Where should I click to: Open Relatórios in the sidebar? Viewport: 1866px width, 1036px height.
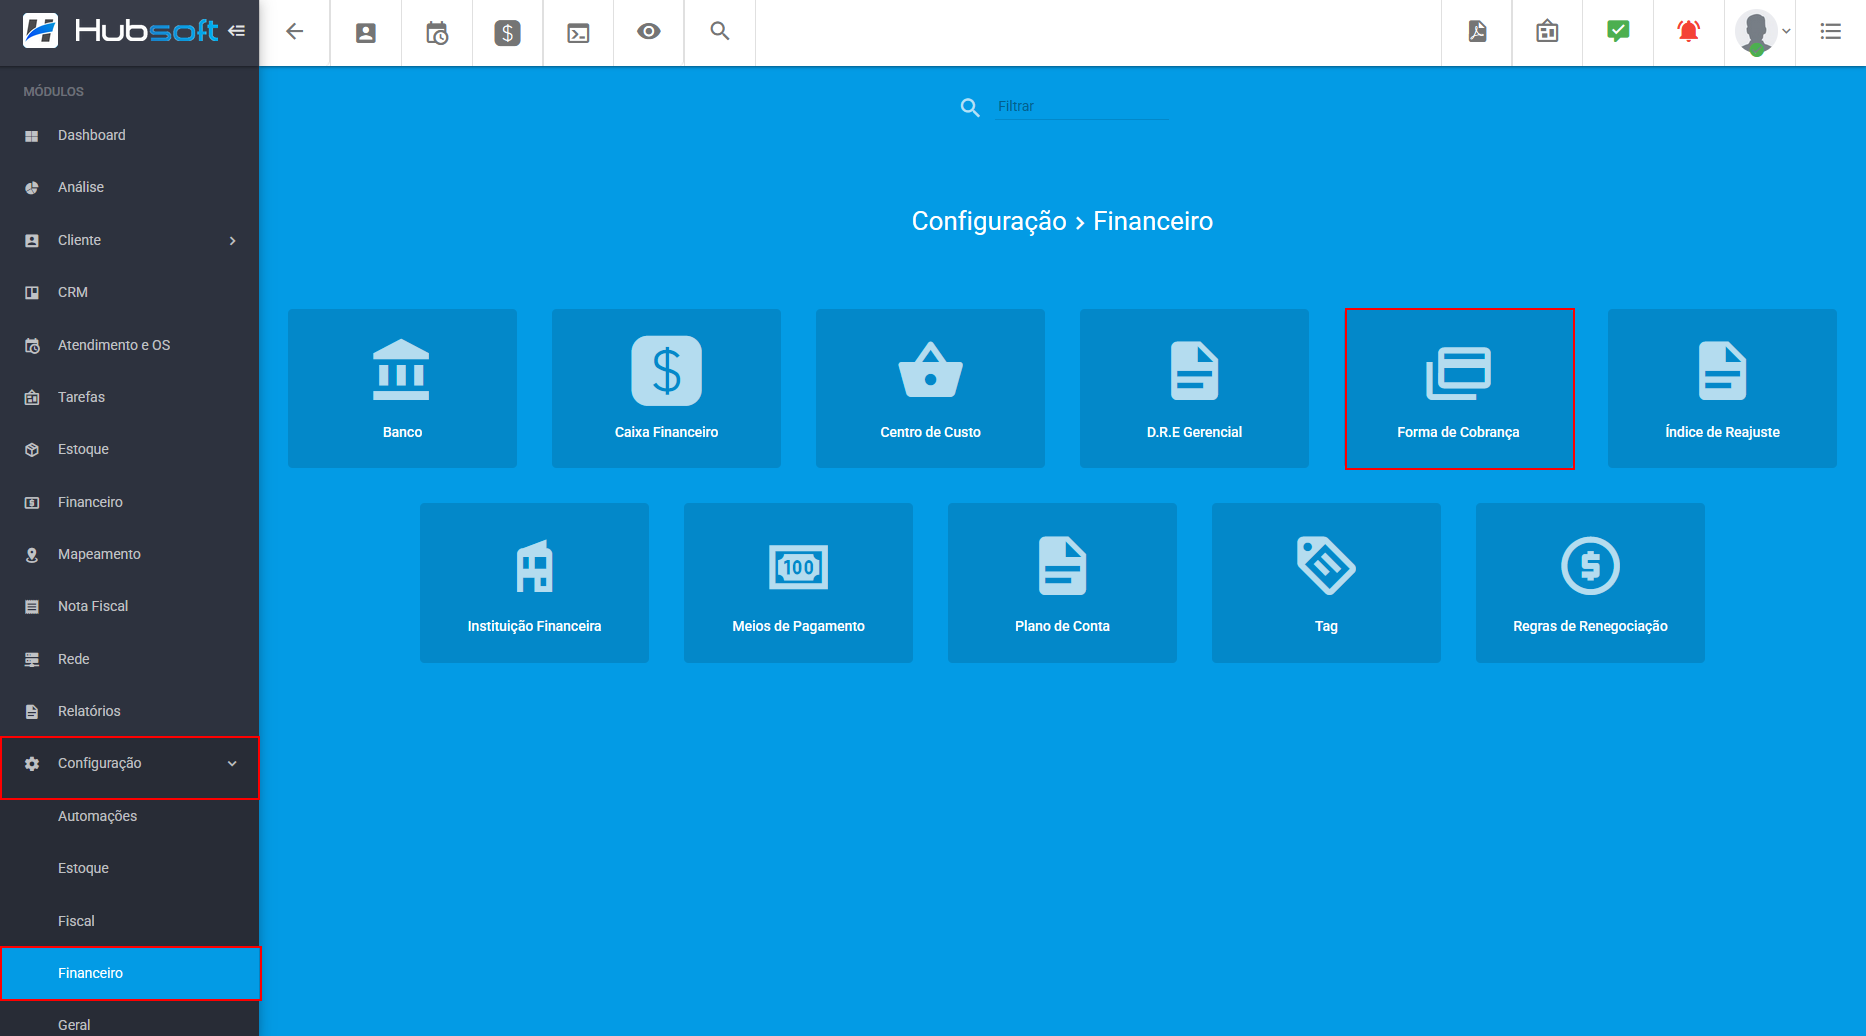tap(89, 711)
